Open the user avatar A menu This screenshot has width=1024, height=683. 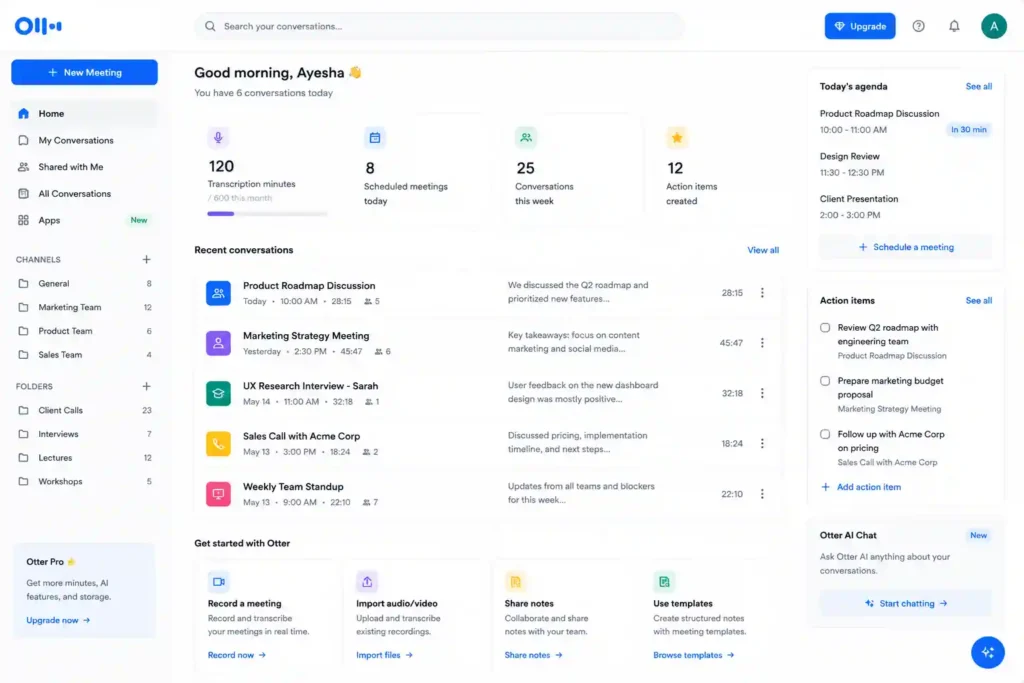[993, 26]
